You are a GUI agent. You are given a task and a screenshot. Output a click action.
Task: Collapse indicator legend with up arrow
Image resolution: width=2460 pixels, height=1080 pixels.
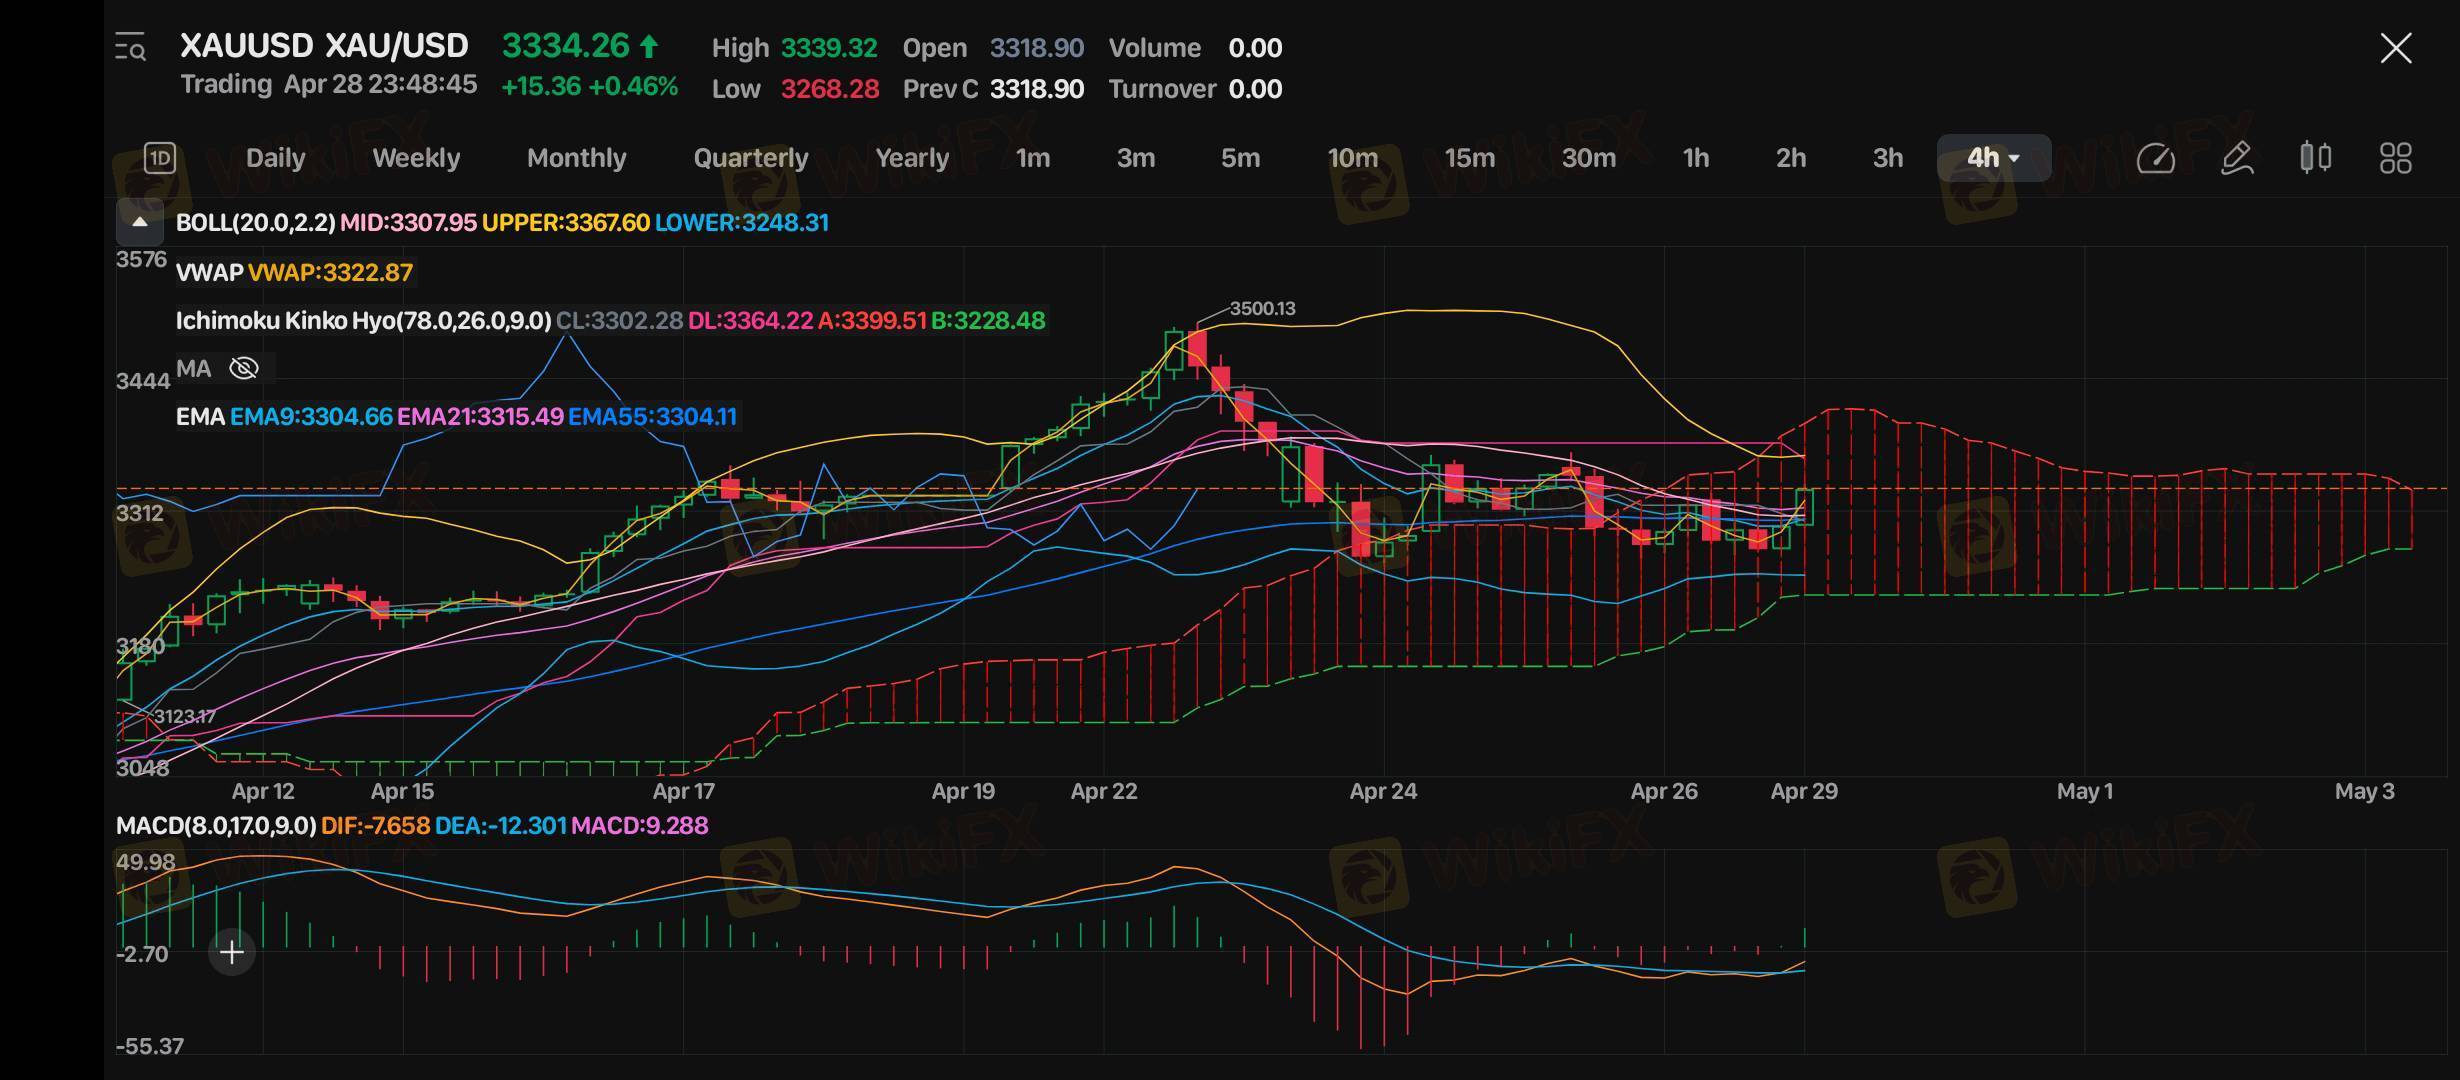pos(140,222)
